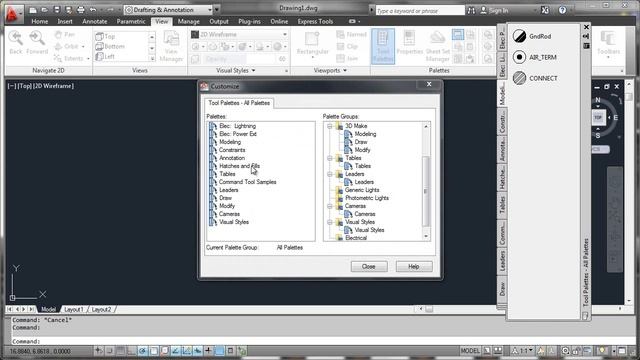This screenshot has height=360, width=640.
Task: Select the Pan tool in Navigate 2D
Action: pyautogui.click(x=65, y=35)
